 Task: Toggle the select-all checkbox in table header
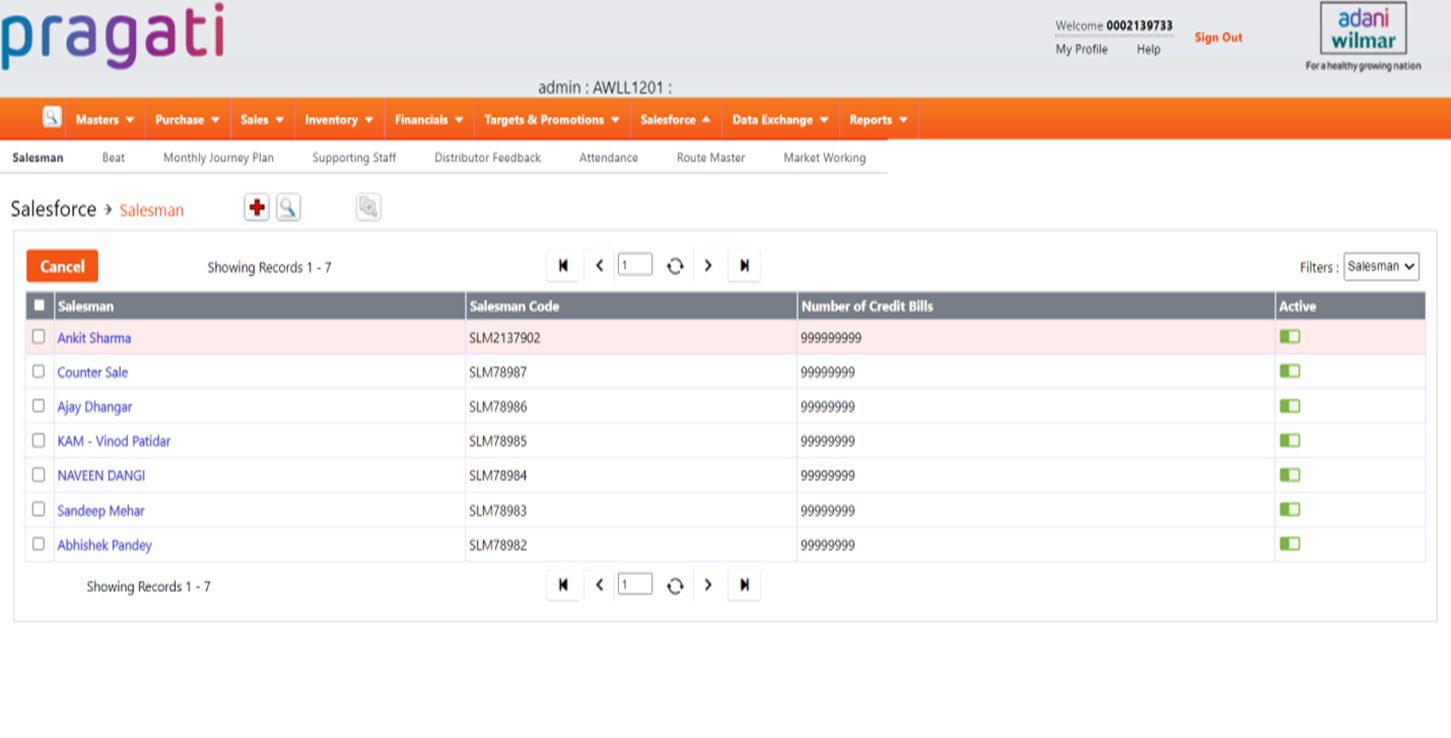click(x=39, y=305)
